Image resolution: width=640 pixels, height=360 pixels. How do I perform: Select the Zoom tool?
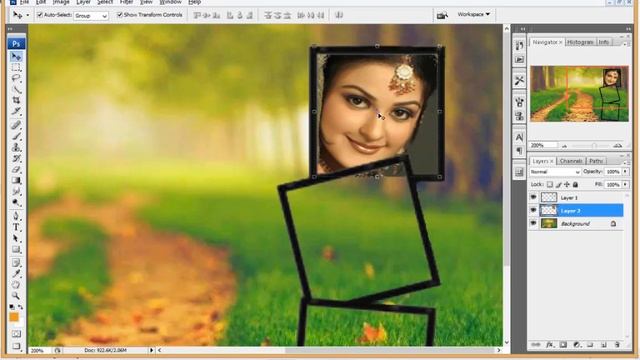[16, 296]
